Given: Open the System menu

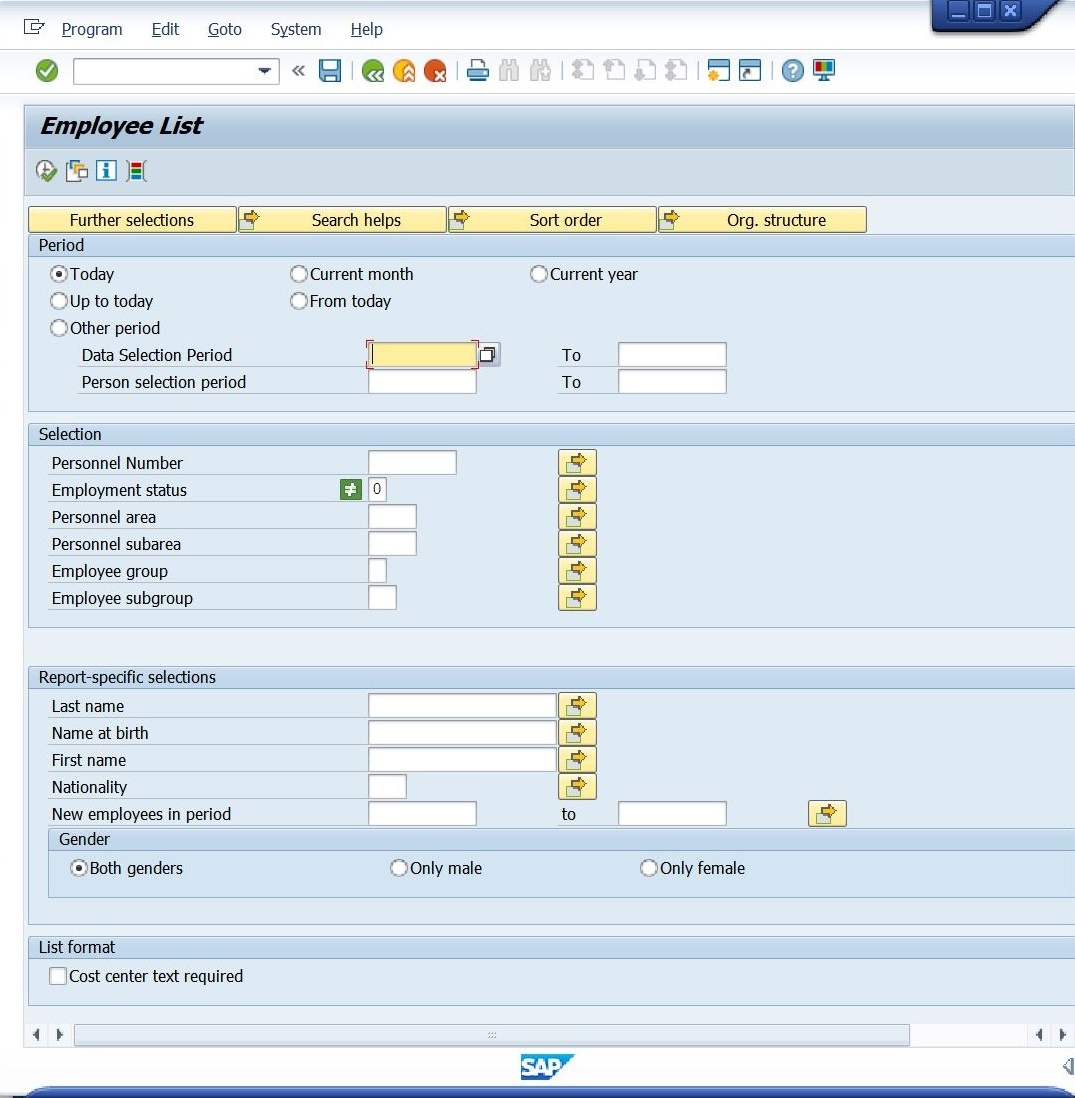Looking at the screenshot, I should coord(295,29).
